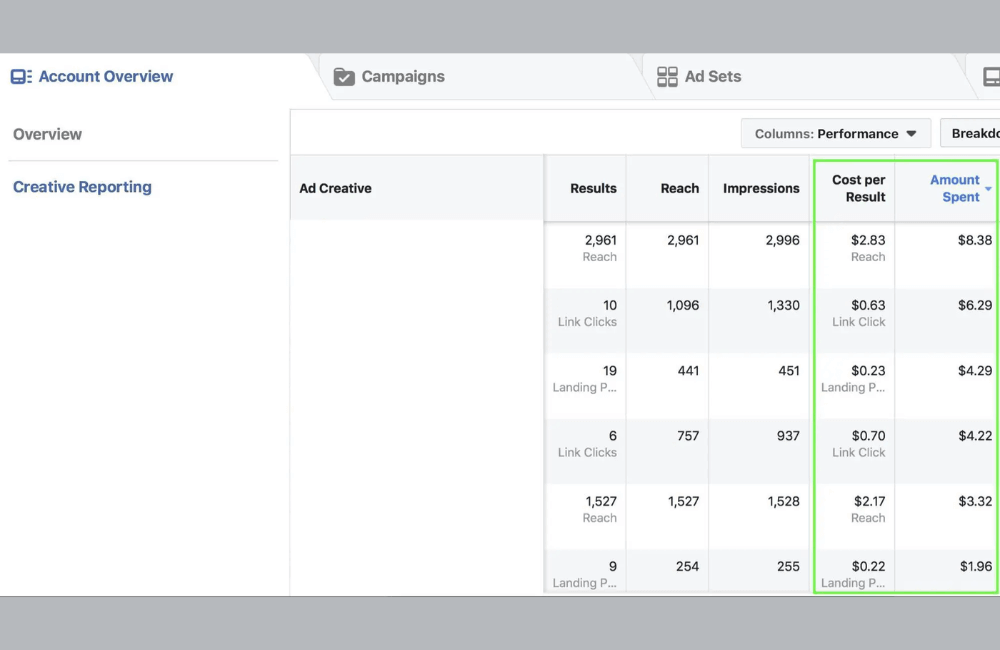
Task: Click the row showing 19 Landing Page results
Action: 700,378
